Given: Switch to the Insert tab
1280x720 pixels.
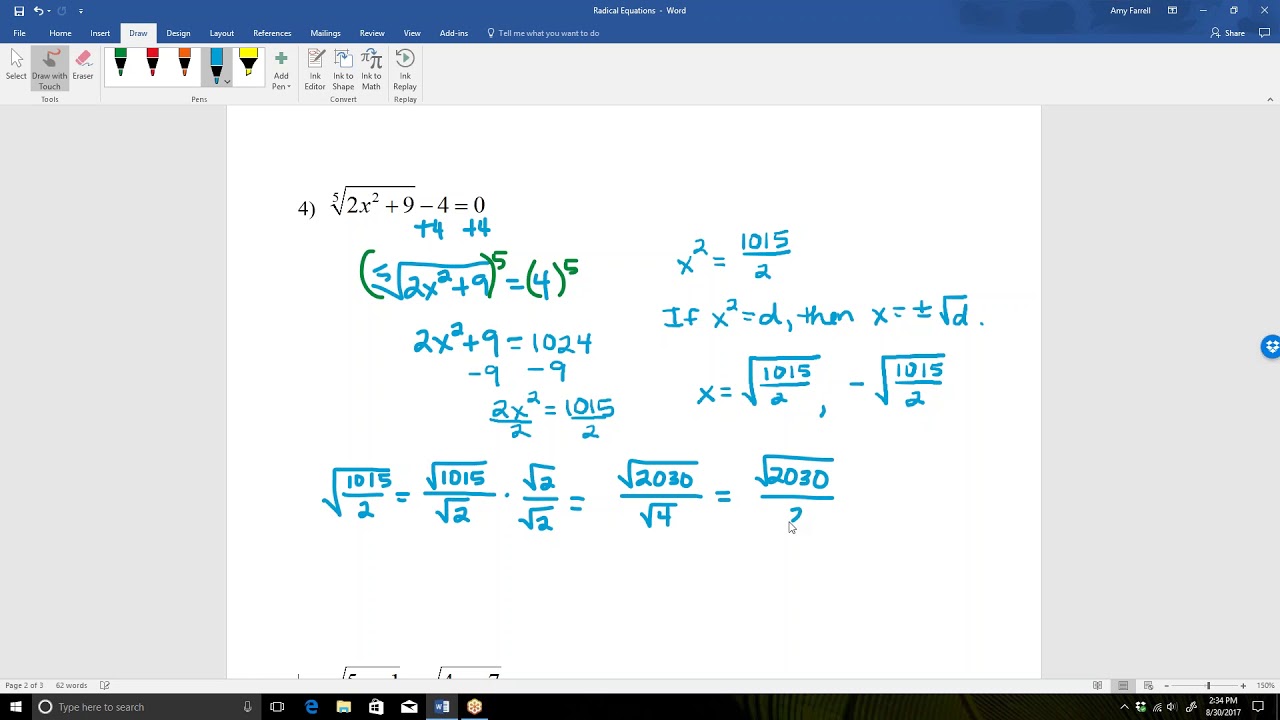Looking at the screenshot, I should (x=100, y=33).
